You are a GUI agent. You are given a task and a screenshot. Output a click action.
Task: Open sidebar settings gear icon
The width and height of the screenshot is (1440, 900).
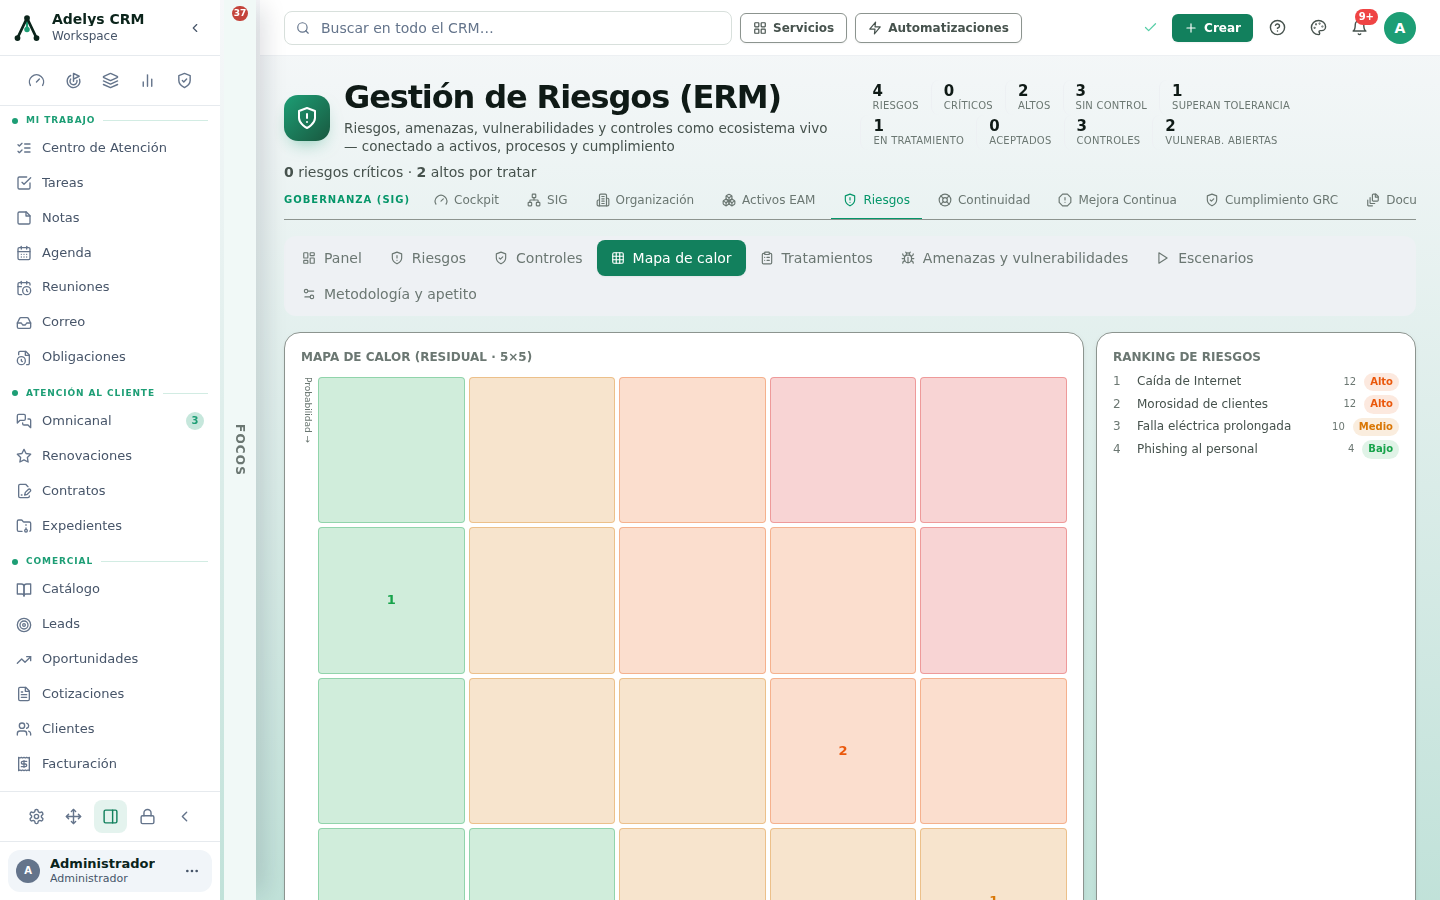37,817
